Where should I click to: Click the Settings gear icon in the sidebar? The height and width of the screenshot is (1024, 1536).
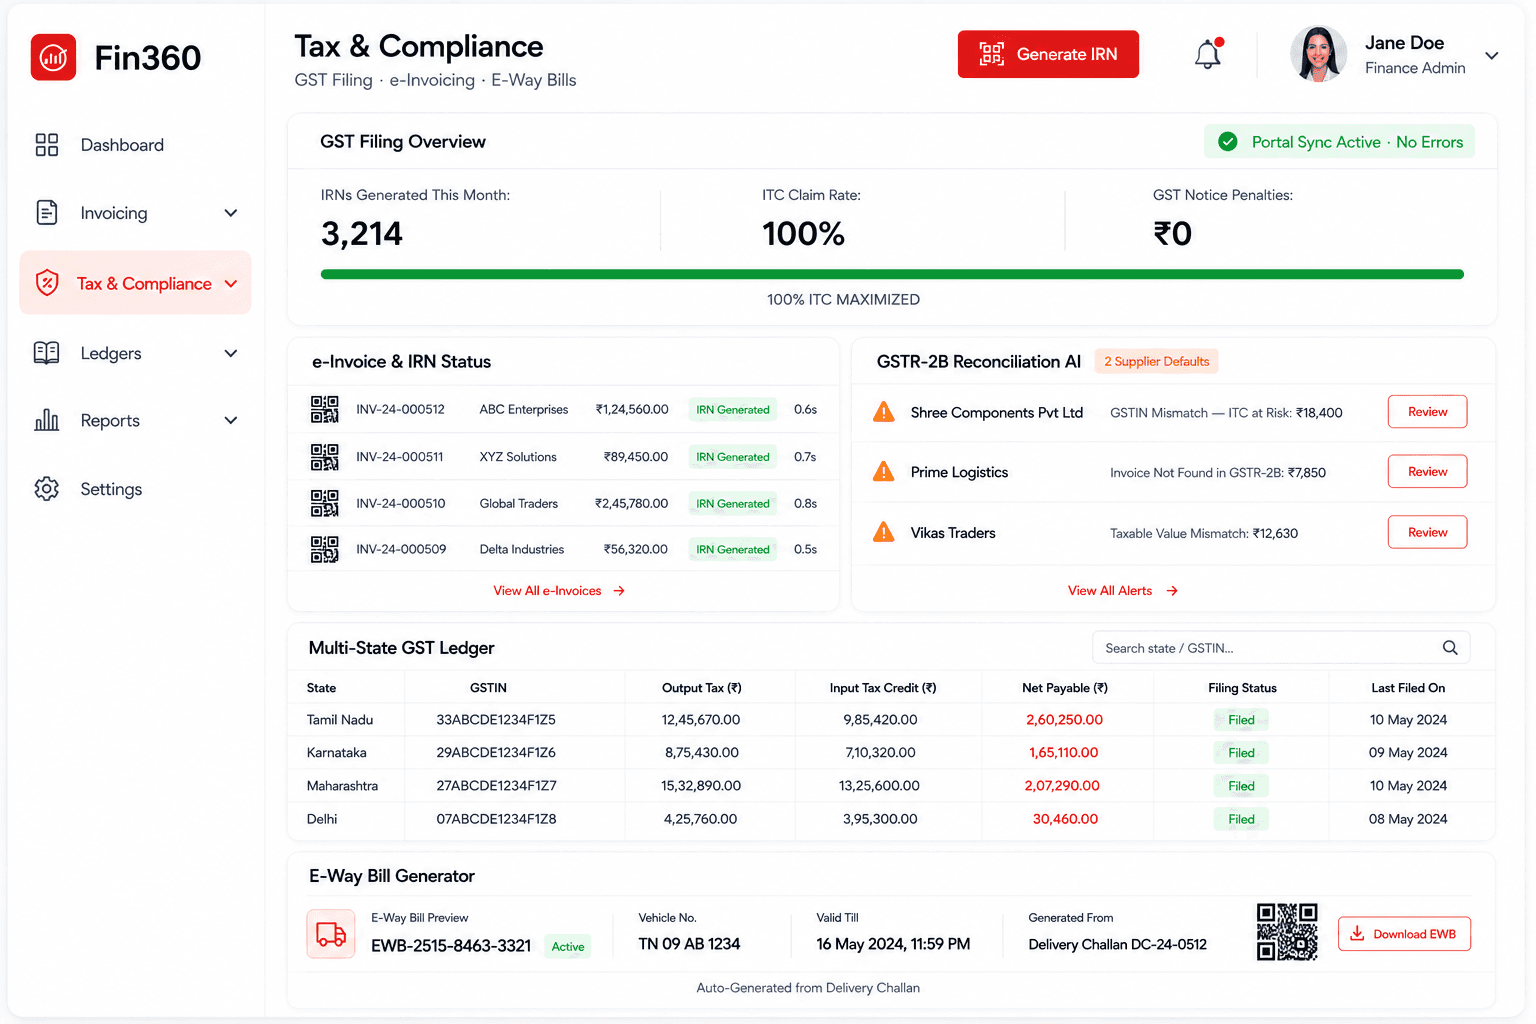47,489
